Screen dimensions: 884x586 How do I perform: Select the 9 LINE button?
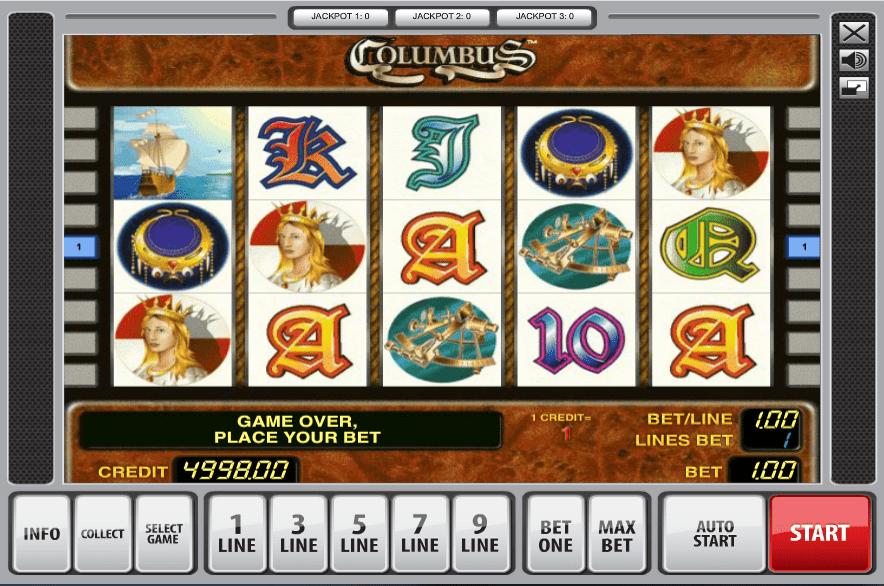click(480, 534)
